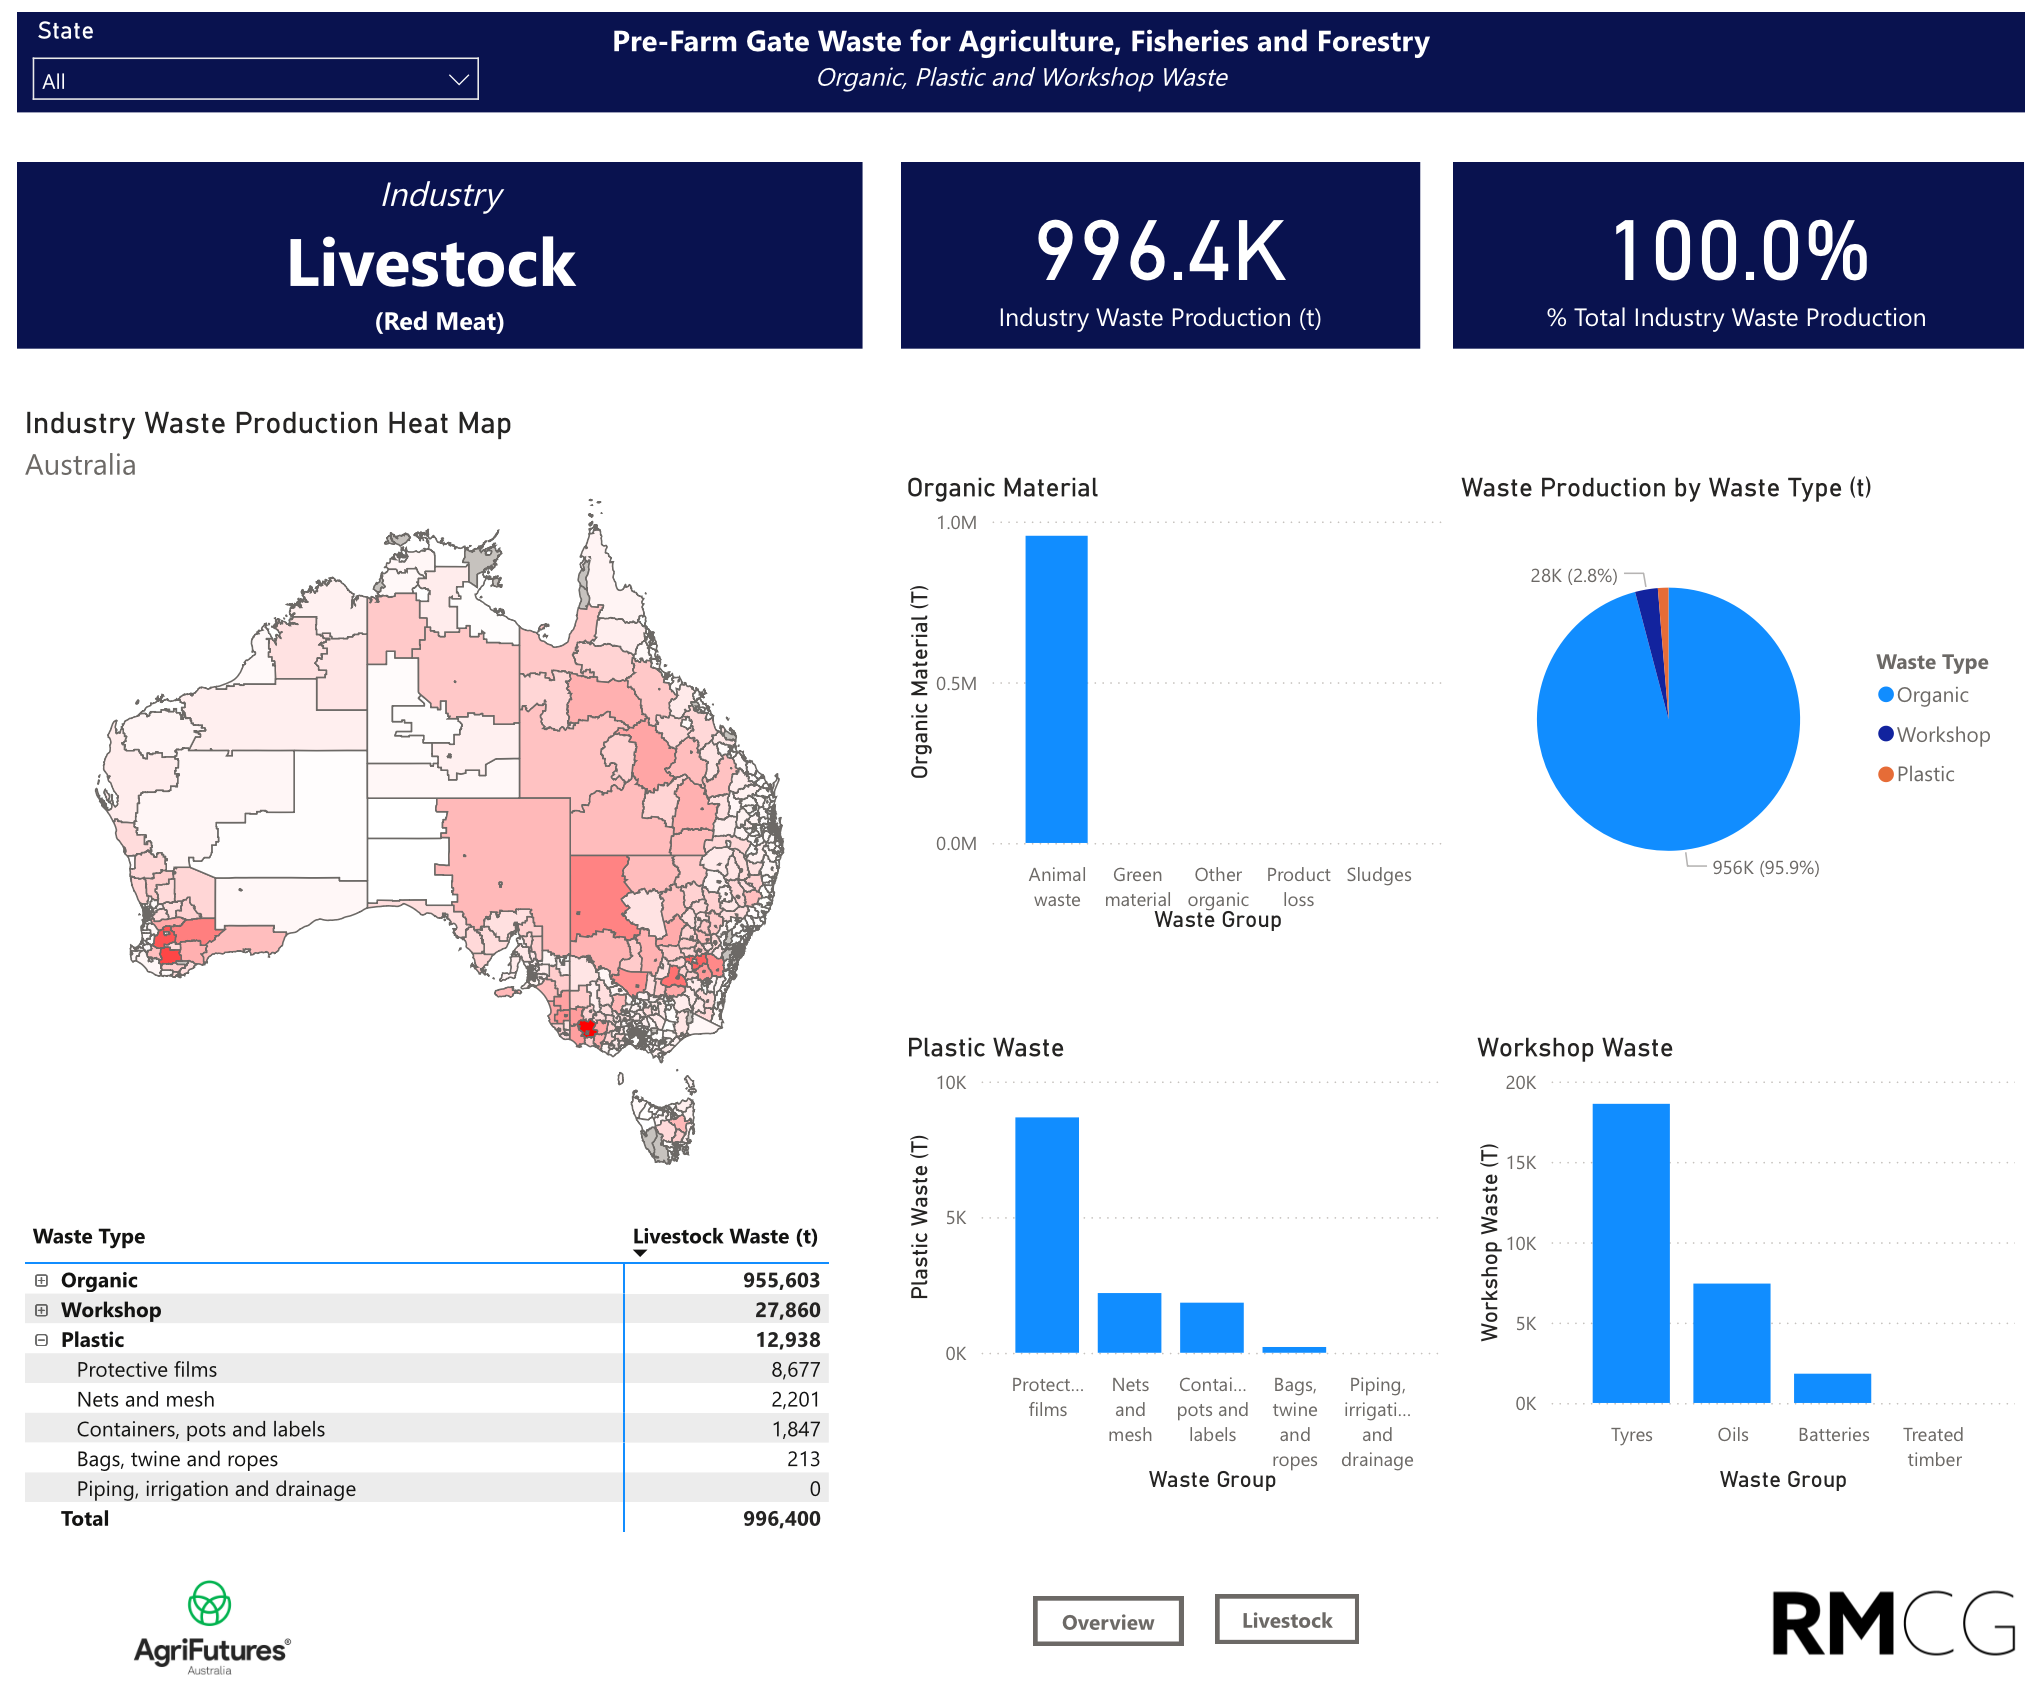This screenshot has width=2042, height=1700.
Task: Click the Waste Type column header
Action: pos(89,1236)
